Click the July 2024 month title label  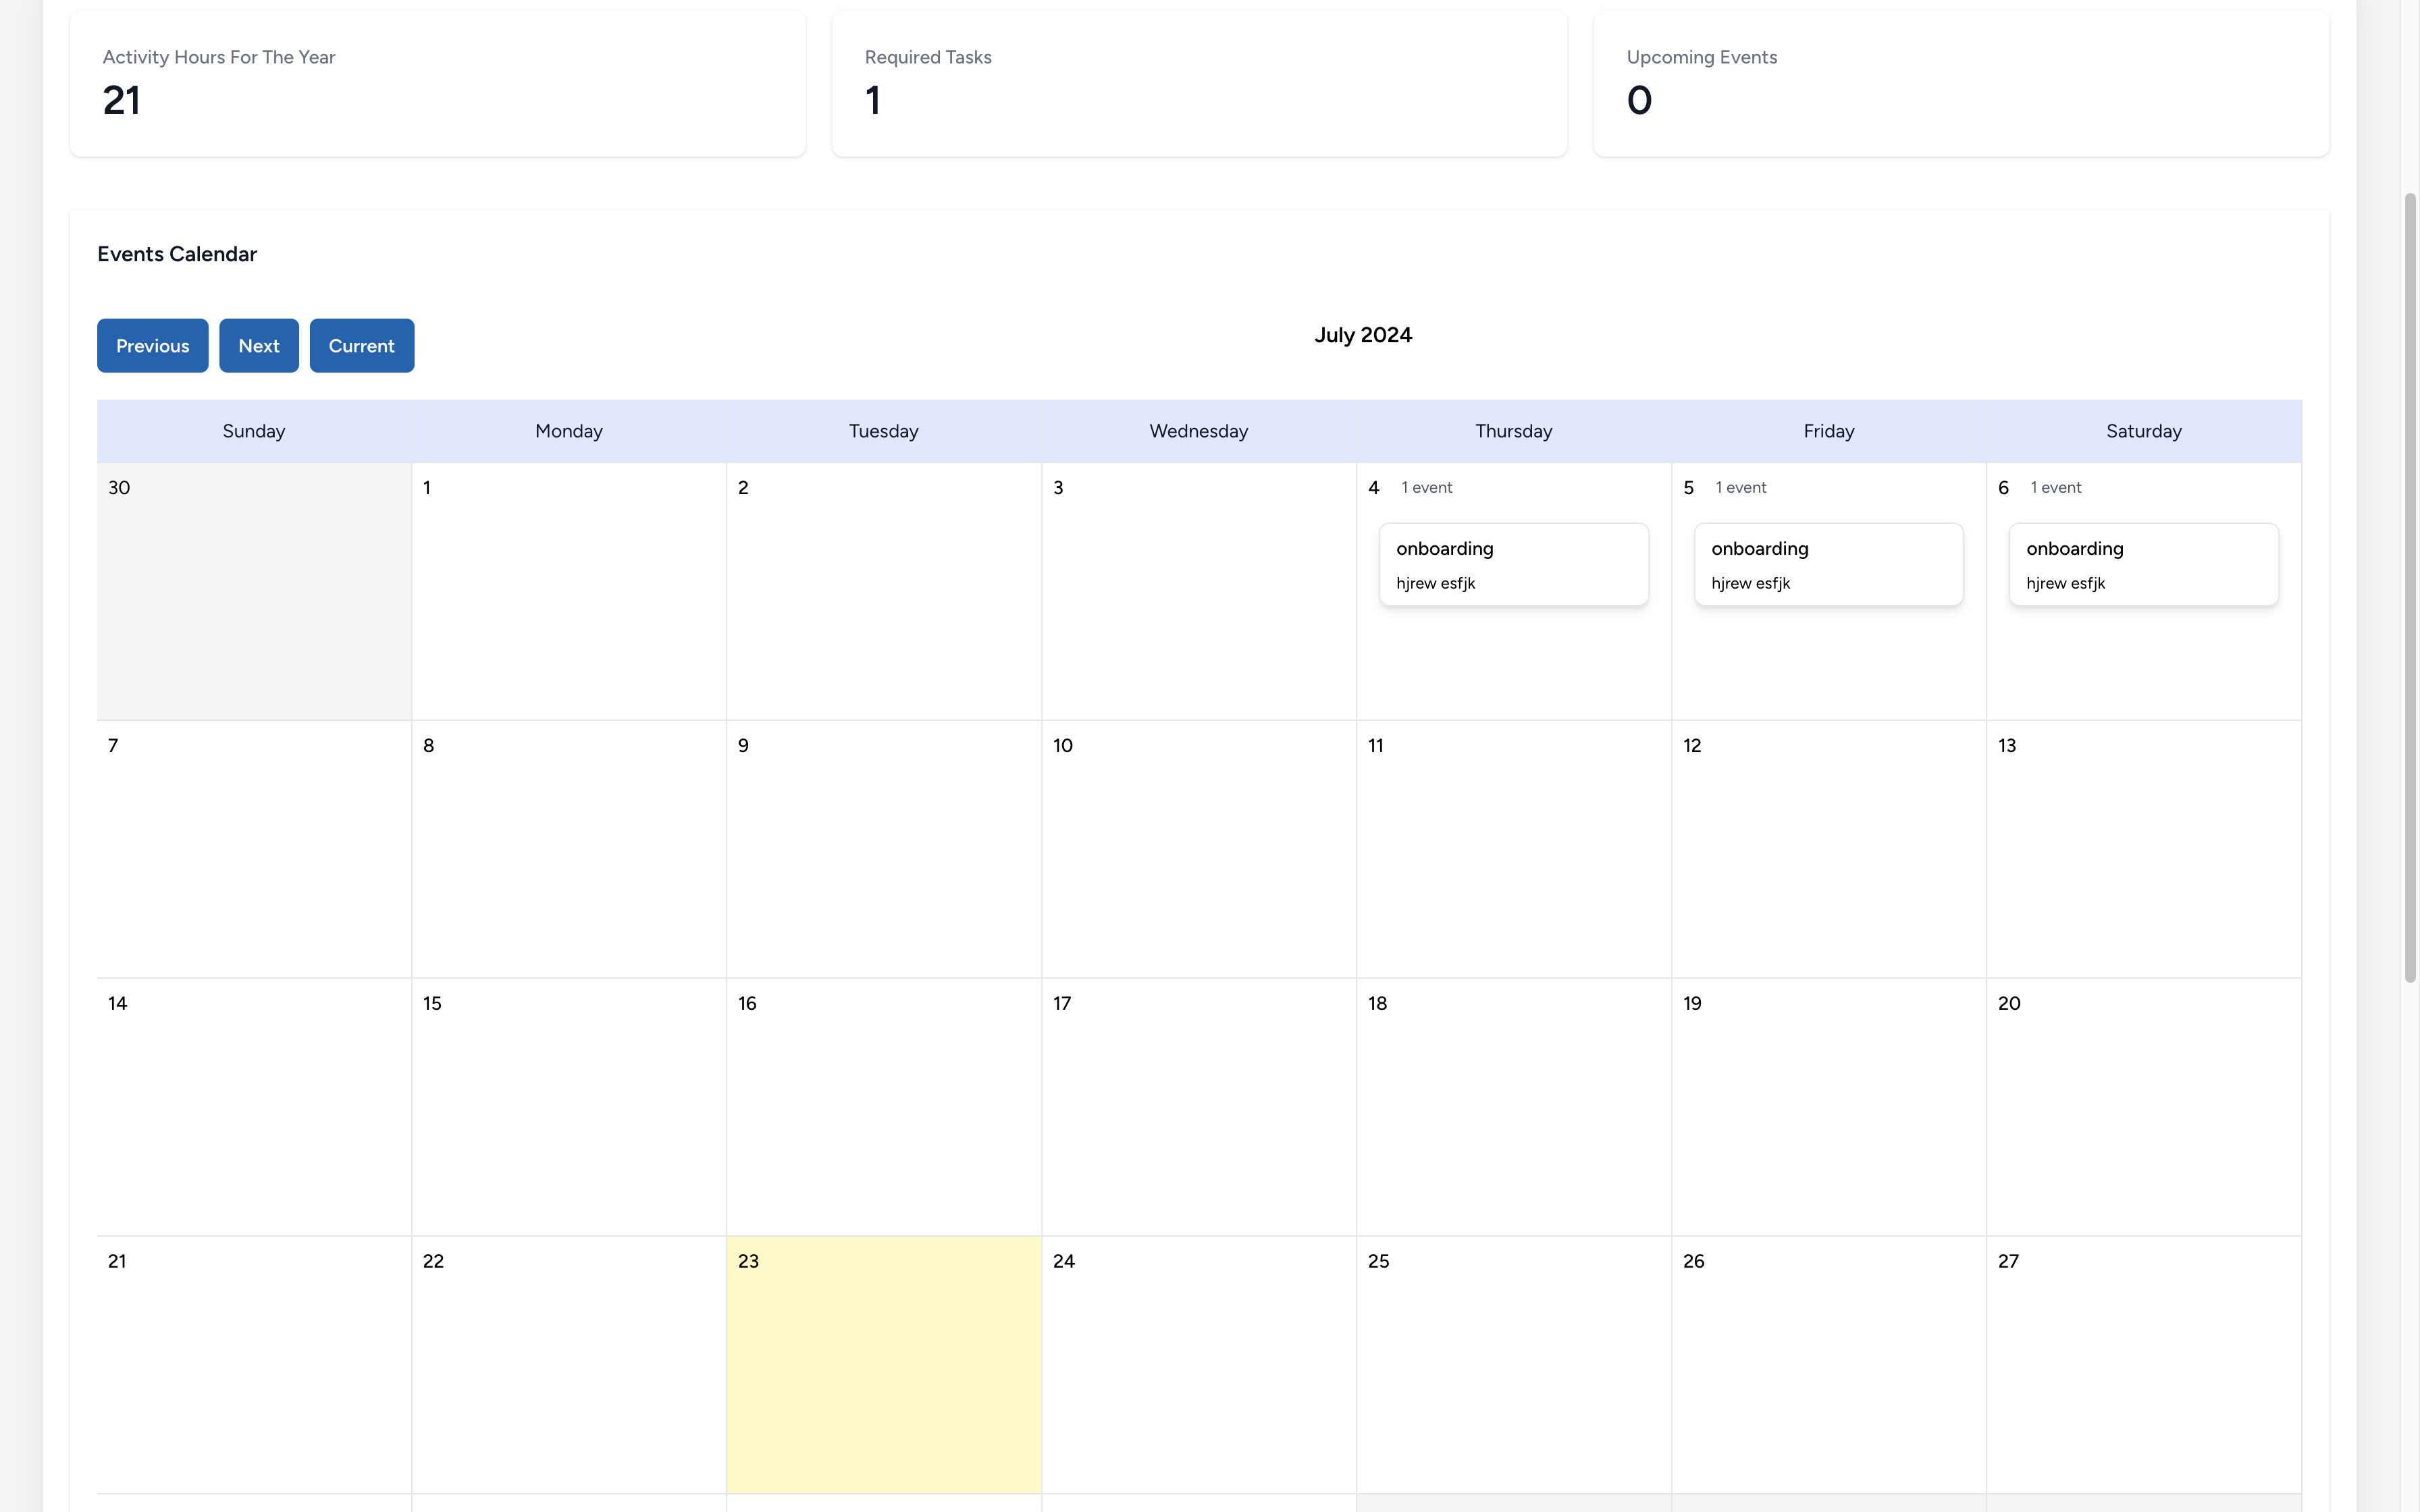(x=1364, y=334)
